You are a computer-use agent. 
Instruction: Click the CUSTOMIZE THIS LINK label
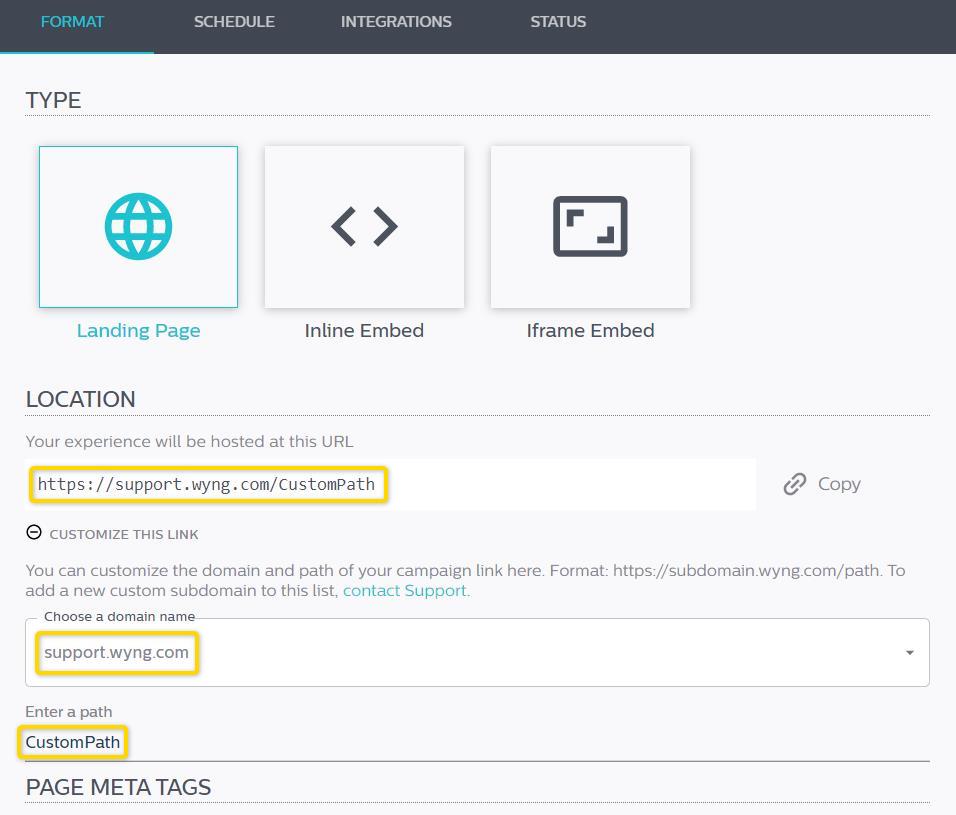[x=124, y=535]
